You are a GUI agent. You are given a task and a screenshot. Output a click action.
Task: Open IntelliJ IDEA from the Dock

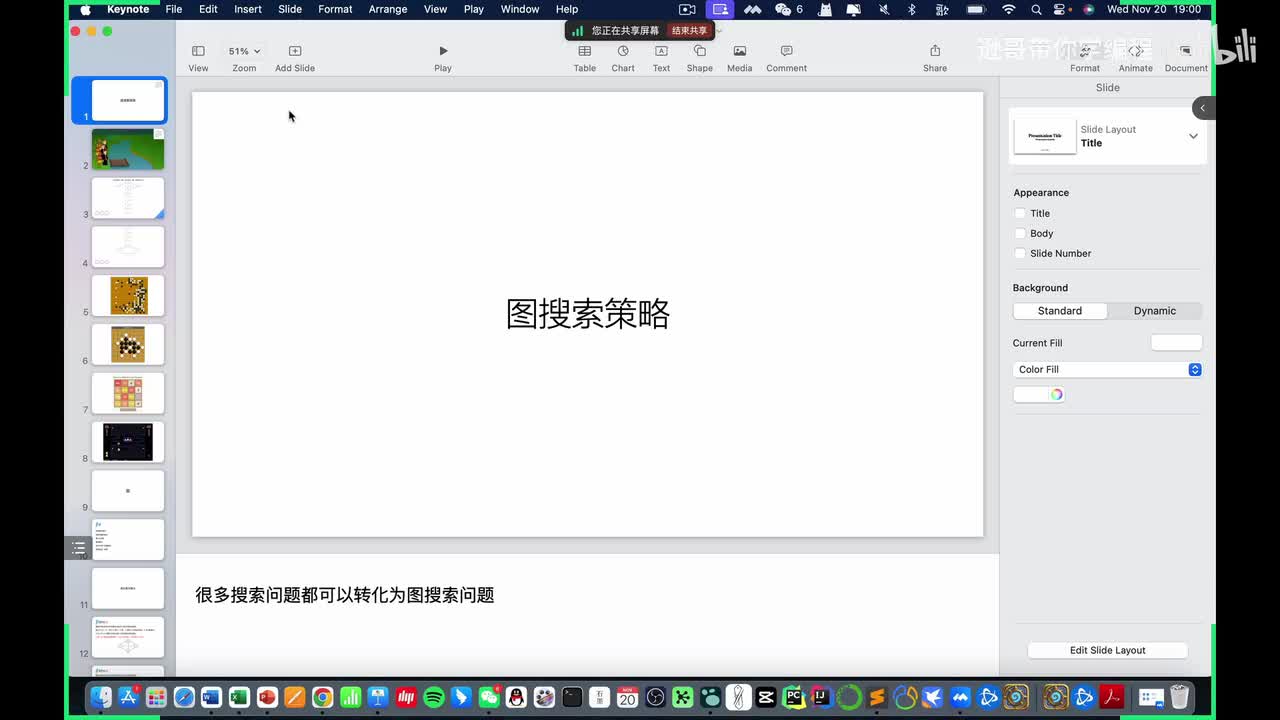pos(821,697)
